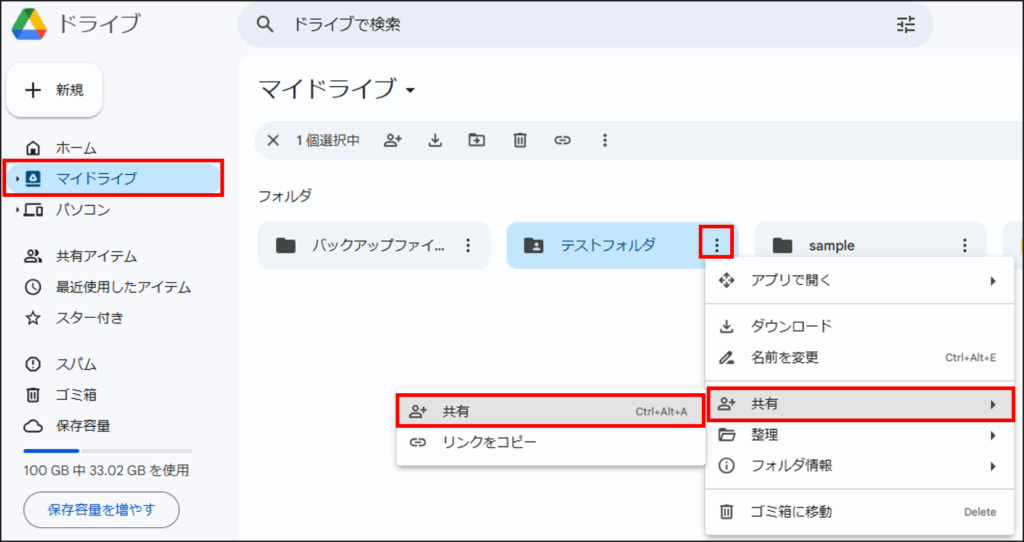Clear selection with the X icon

coord(274,140)
